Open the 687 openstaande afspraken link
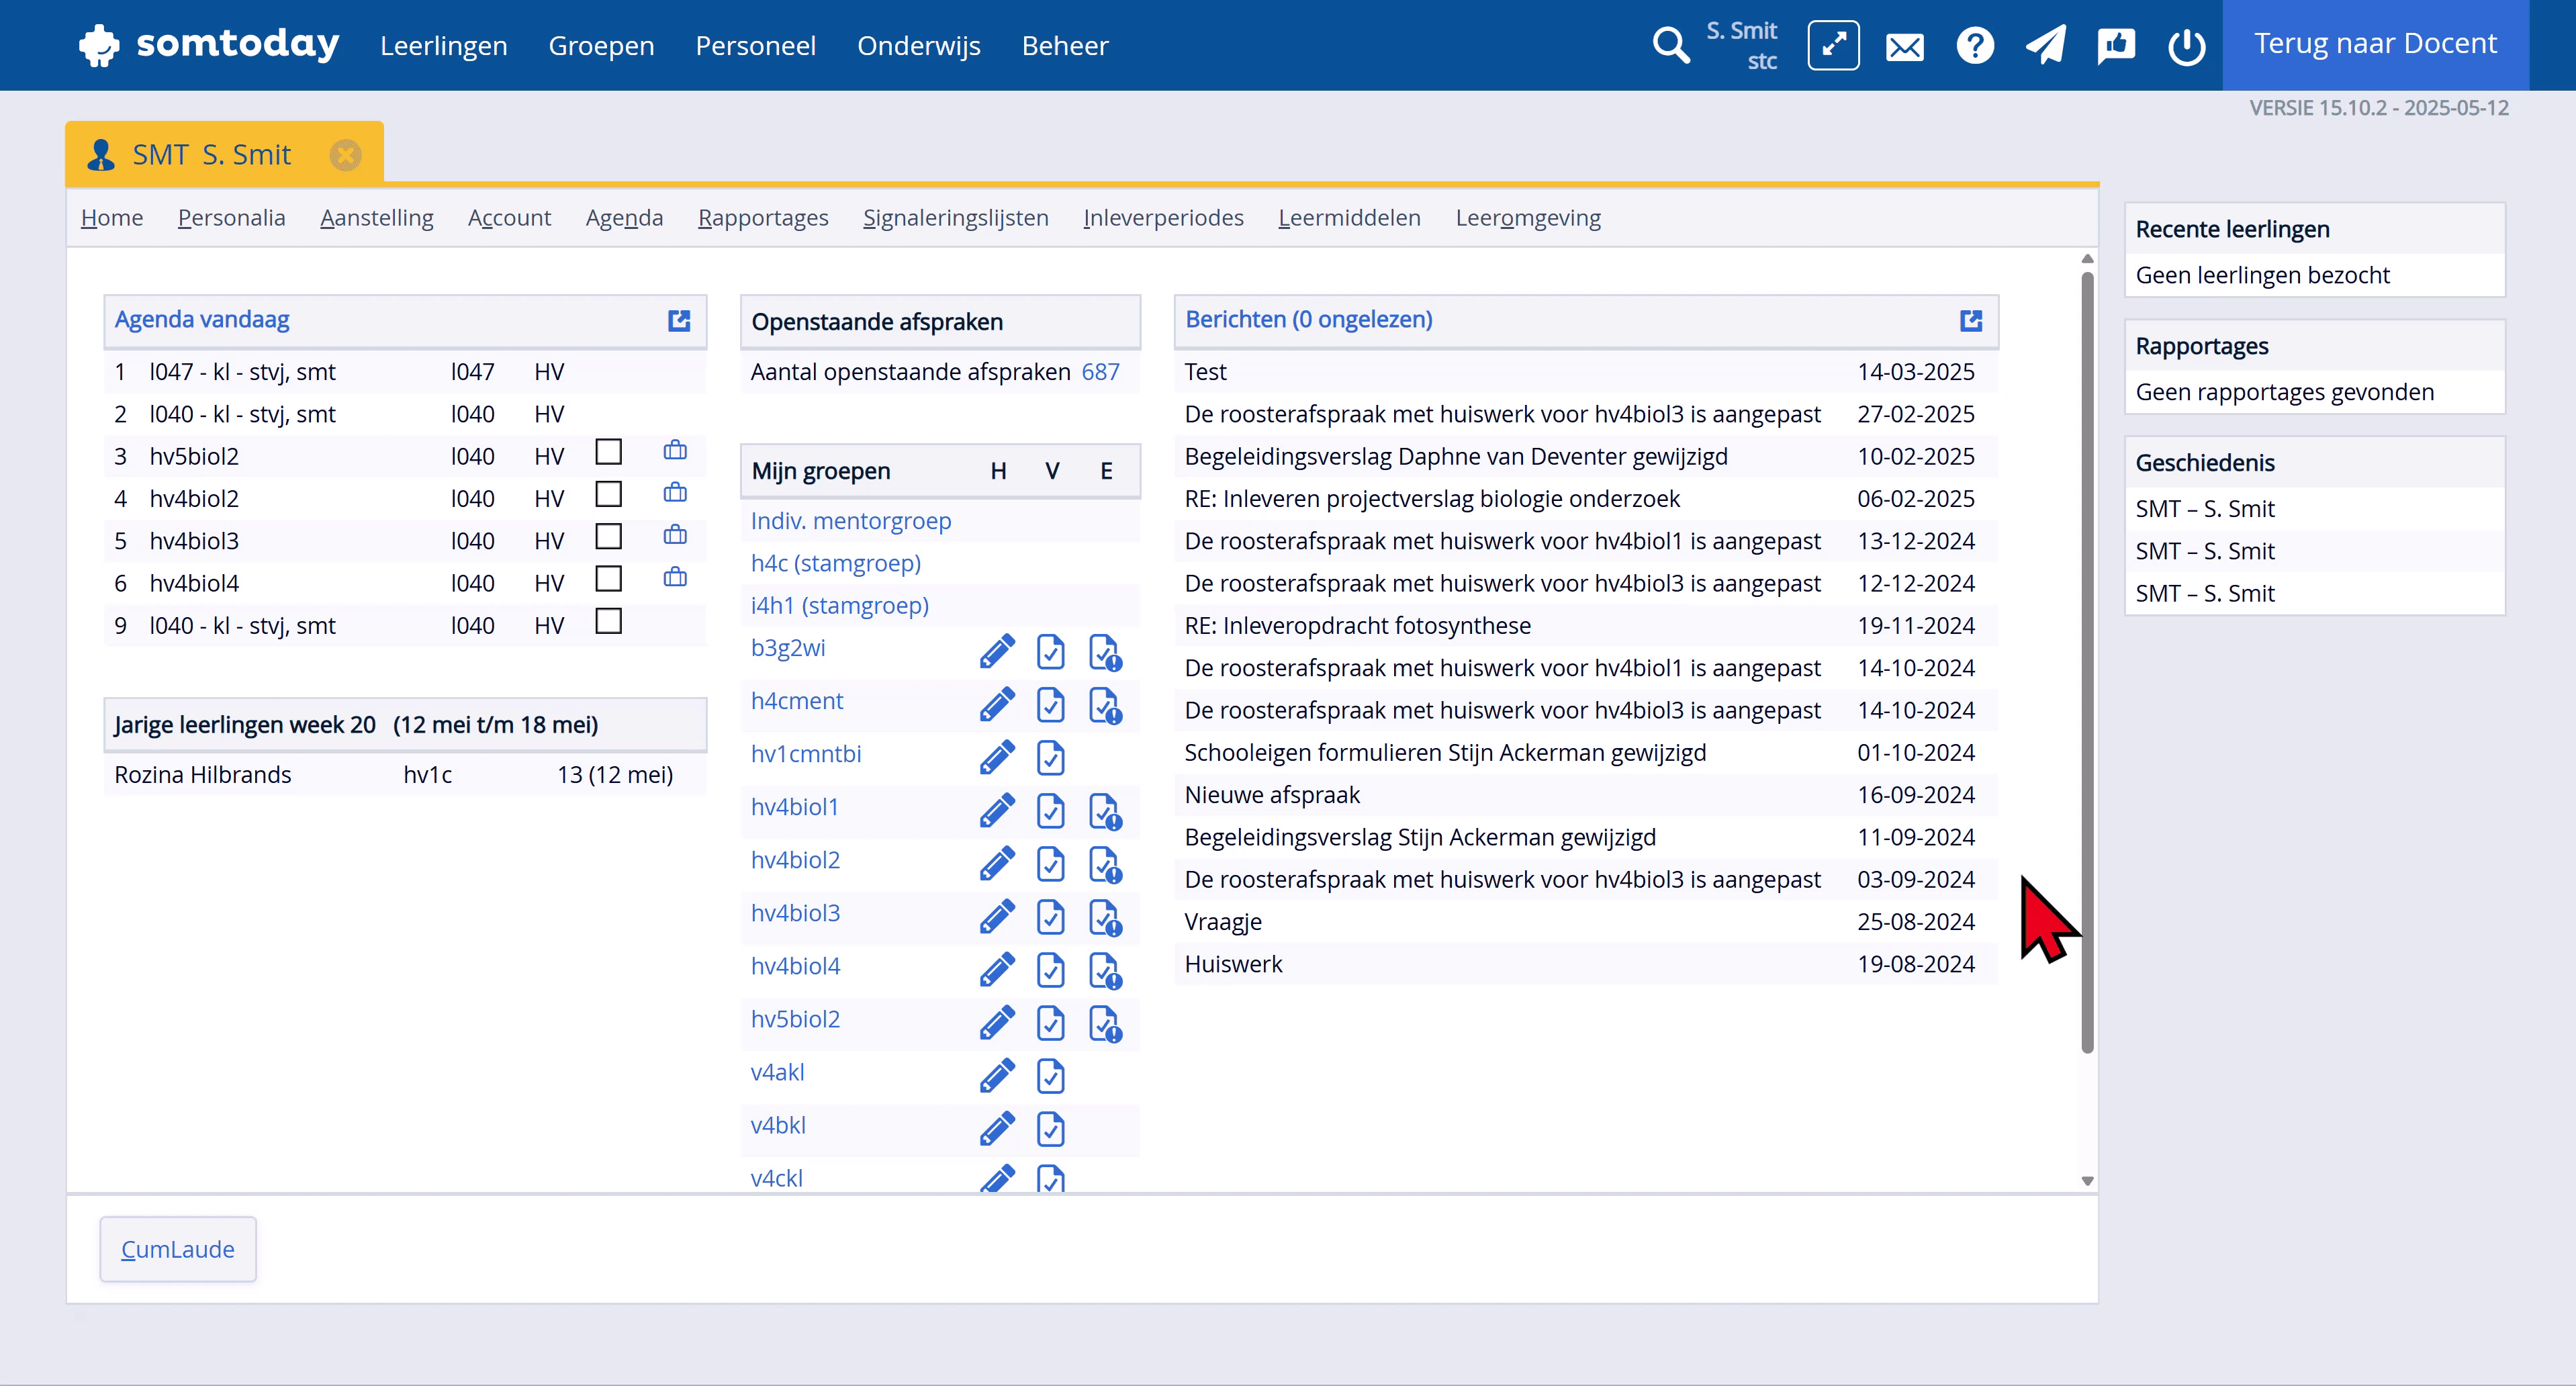This screenshot has width=2576, height=1386. tap(1100, 372)
